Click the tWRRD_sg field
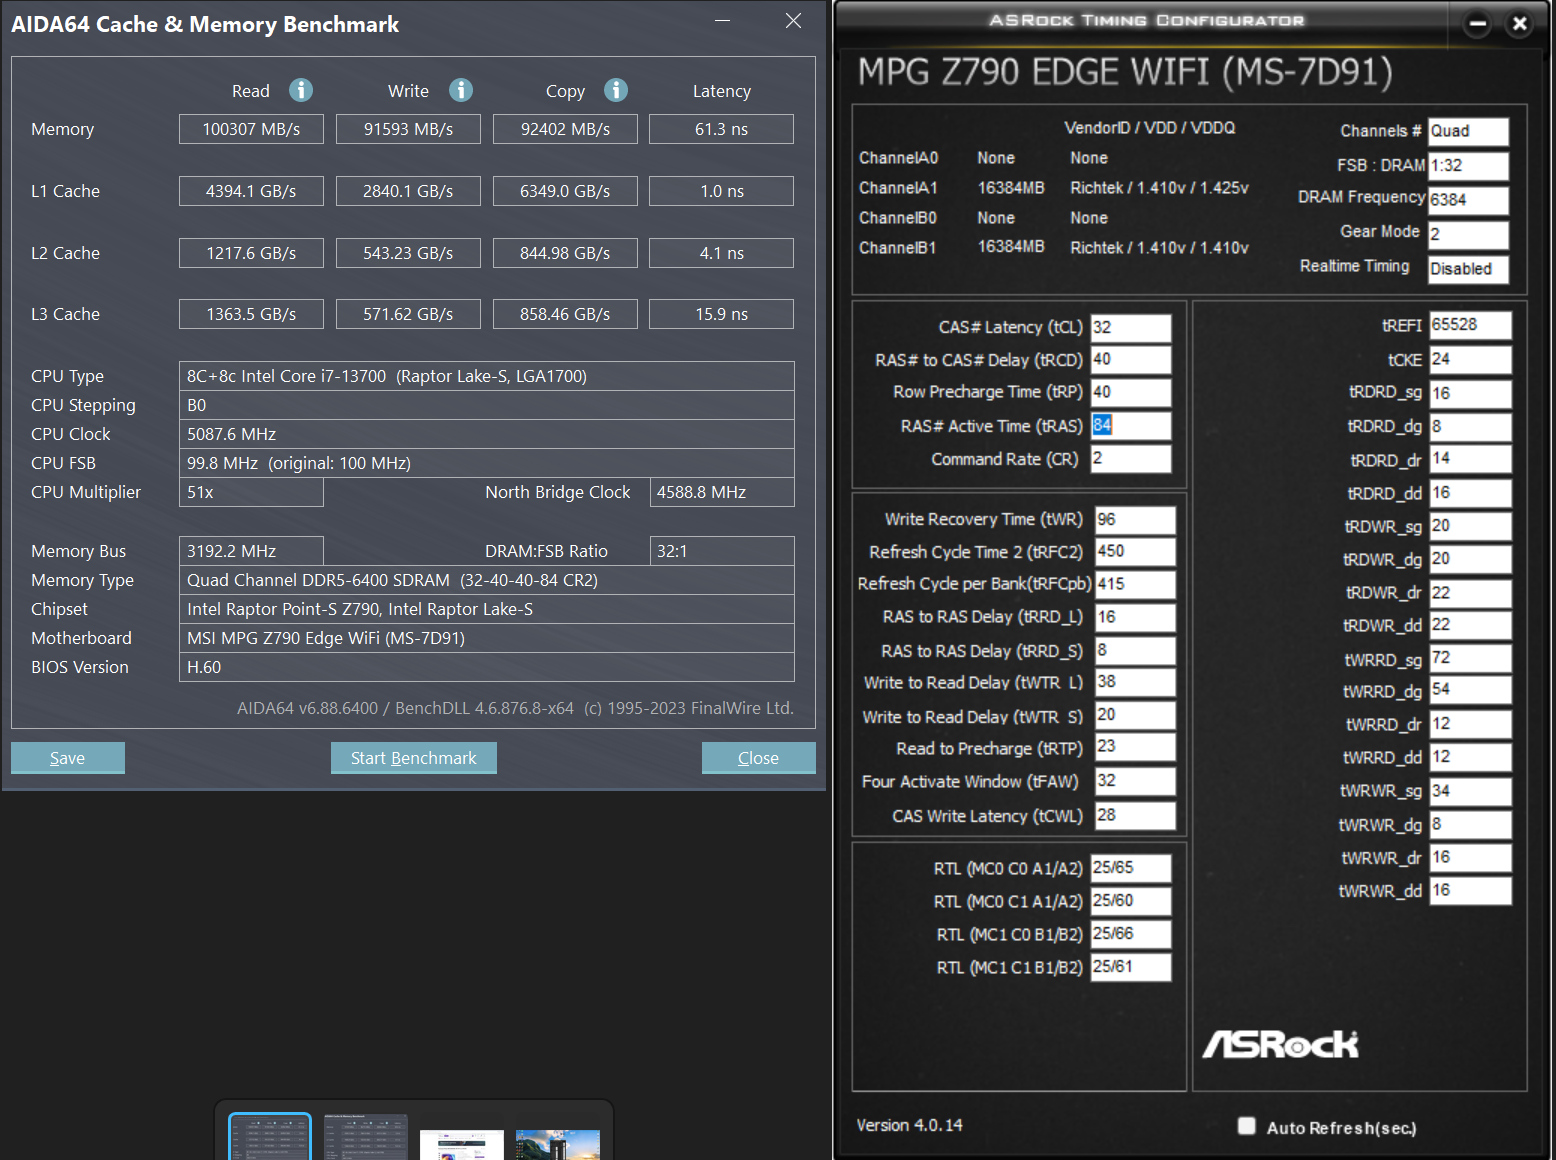The width and height of the screenshot is (1556, 1160). pos(1470,658)
